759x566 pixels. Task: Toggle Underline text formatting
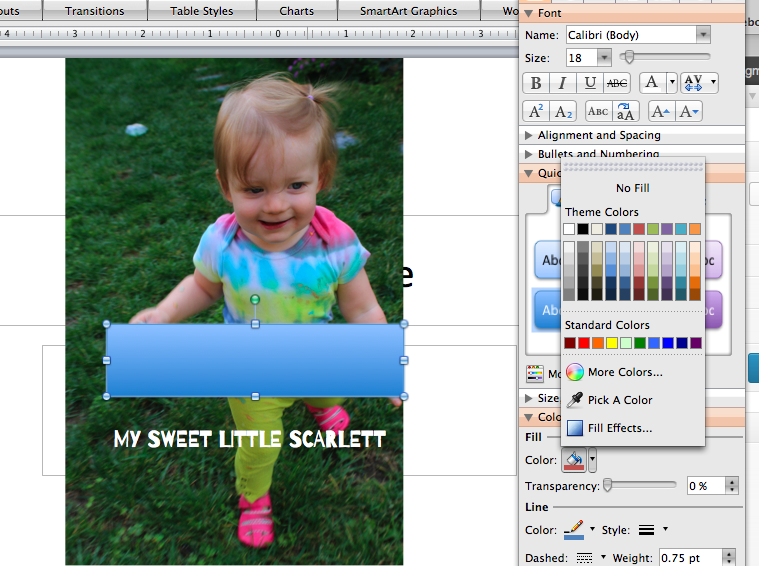pyautogui.click(x=590, y=84)
